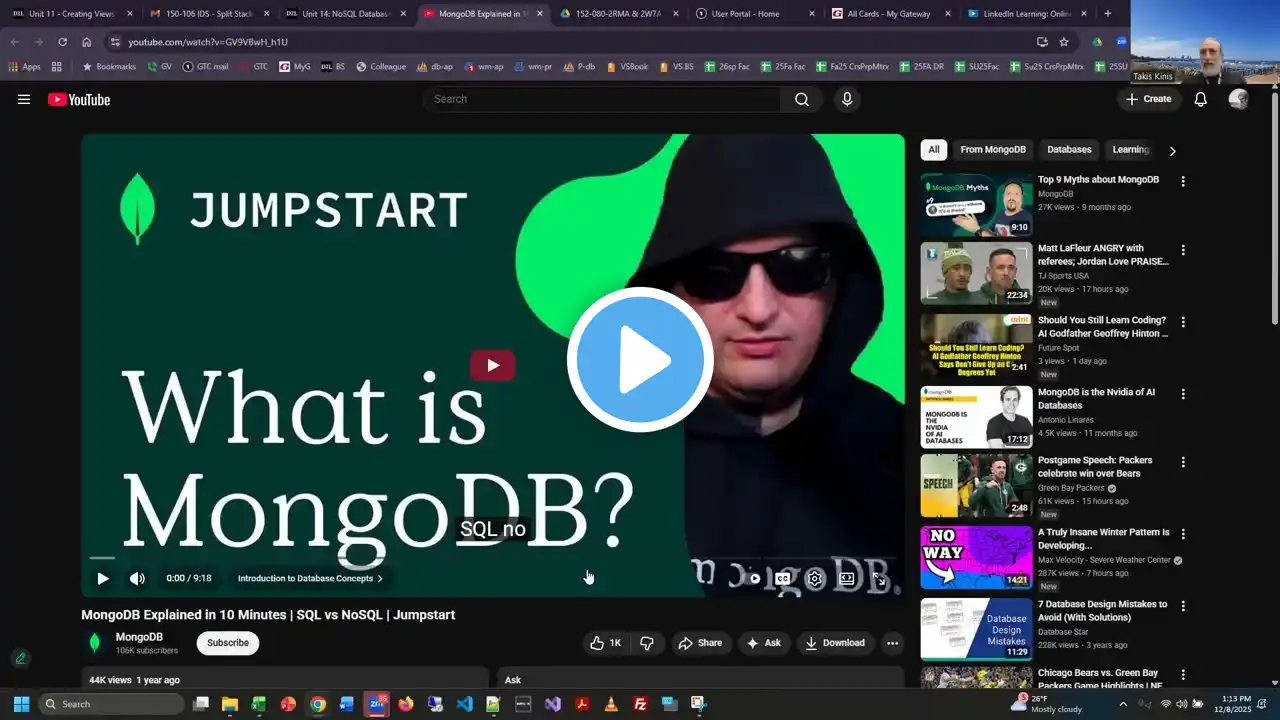
Task: Click the video progress bar
Action: (x=493, y=557)
